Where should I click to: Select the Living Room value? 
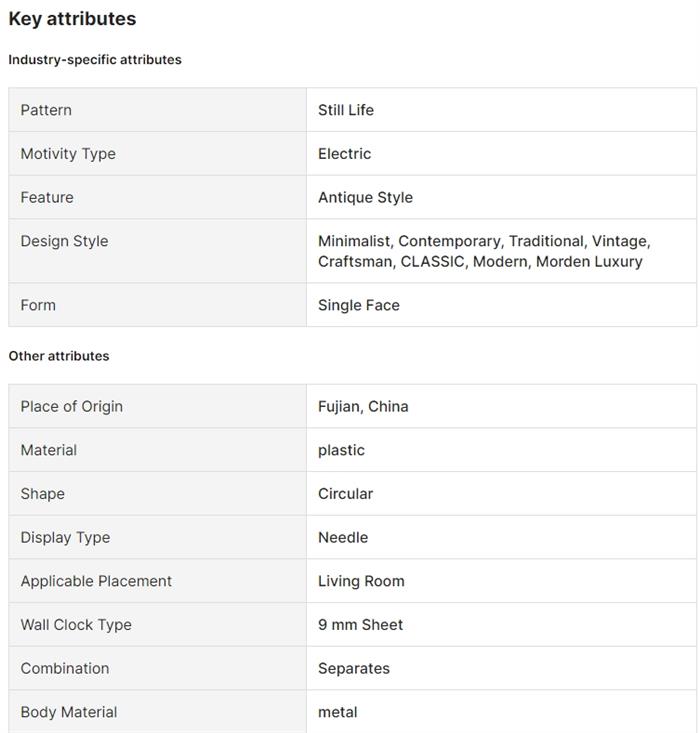[361, 582]
